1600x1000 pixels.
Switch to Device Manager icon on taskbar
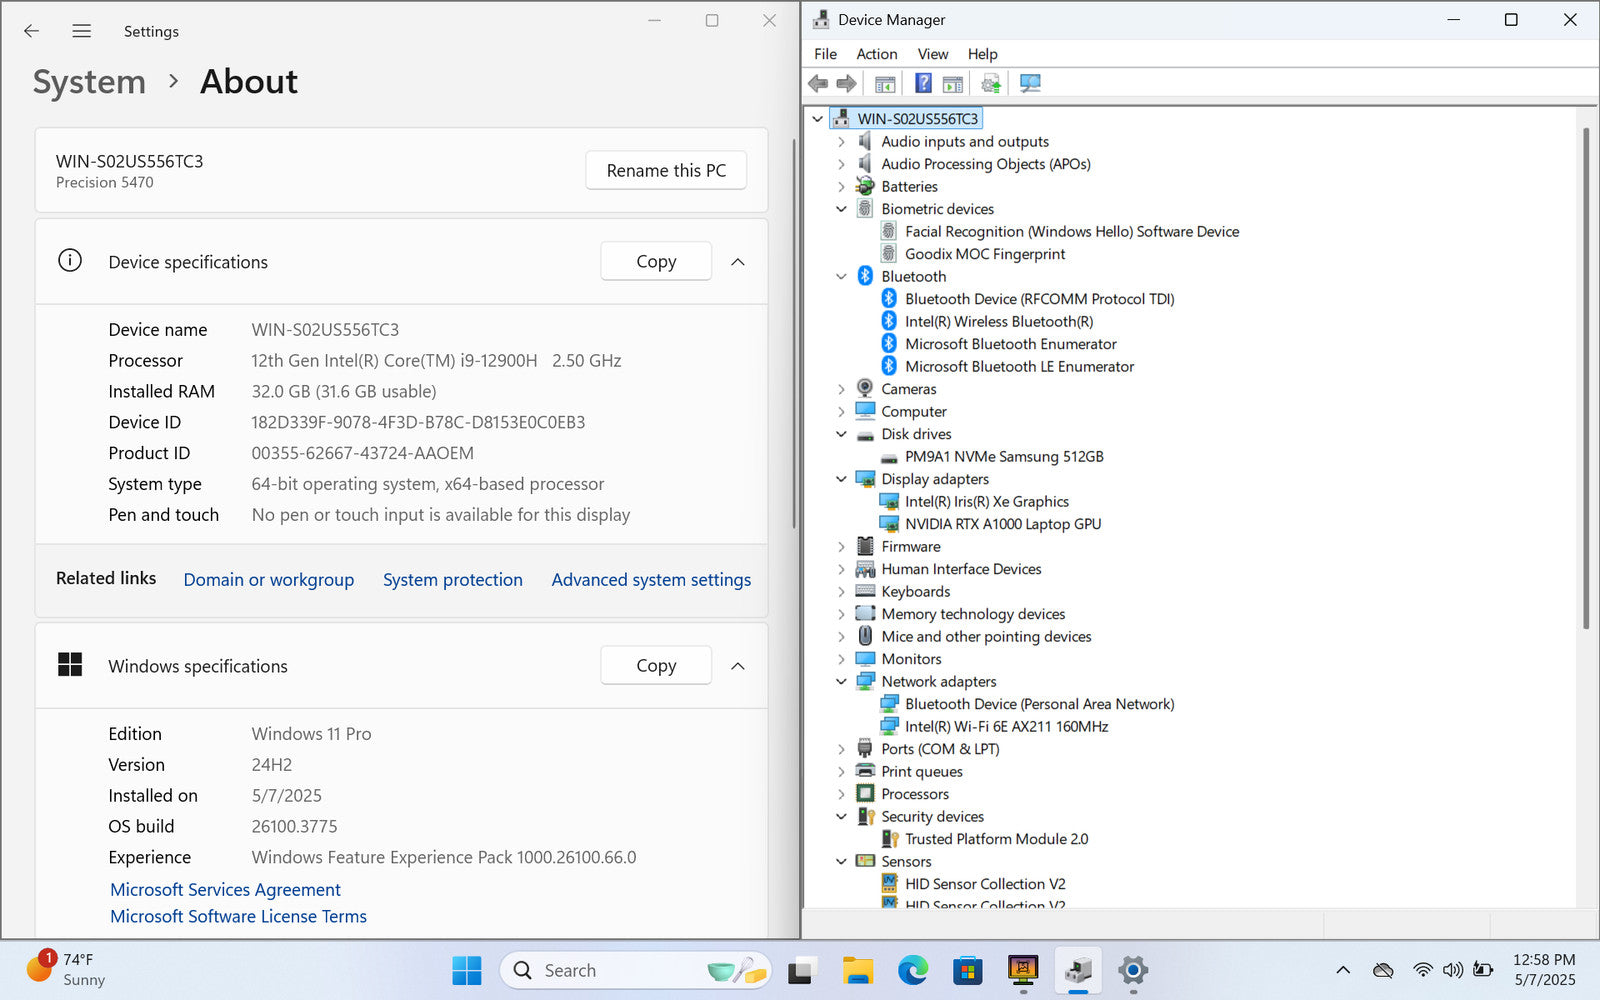coord(1077,970)
